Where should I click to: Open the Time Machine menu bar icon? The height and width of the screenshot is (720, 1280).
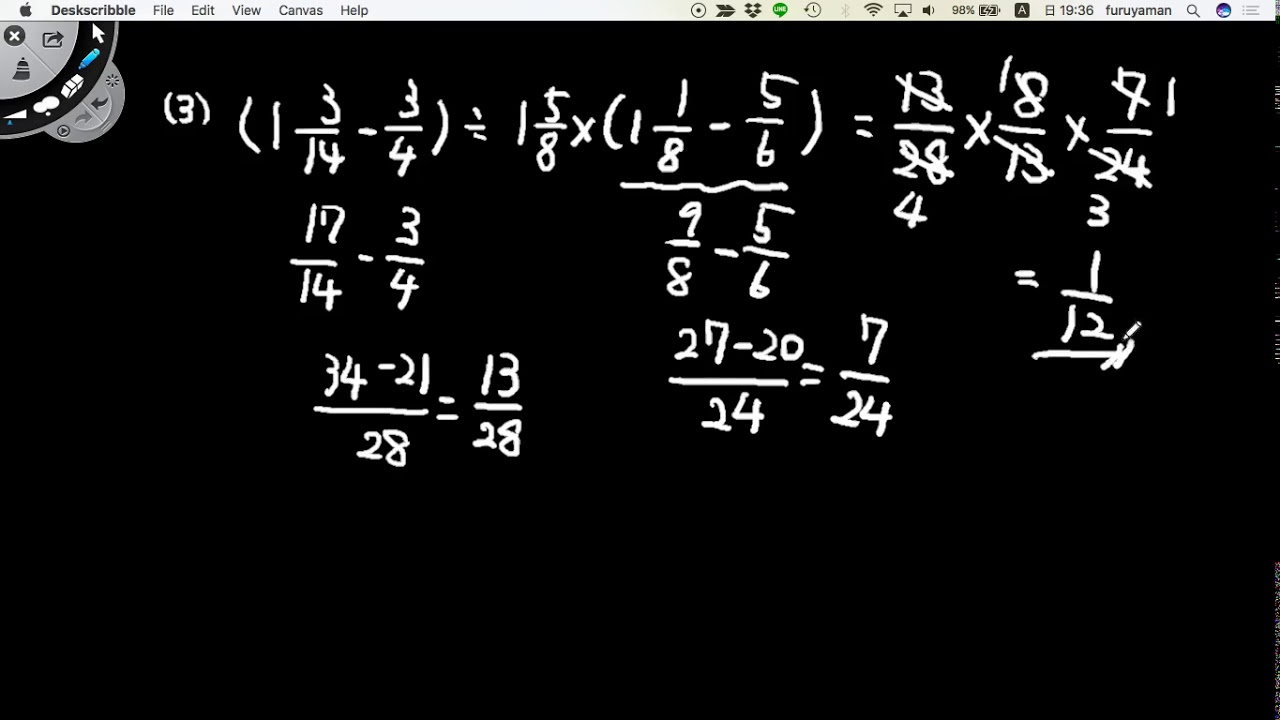813,10
